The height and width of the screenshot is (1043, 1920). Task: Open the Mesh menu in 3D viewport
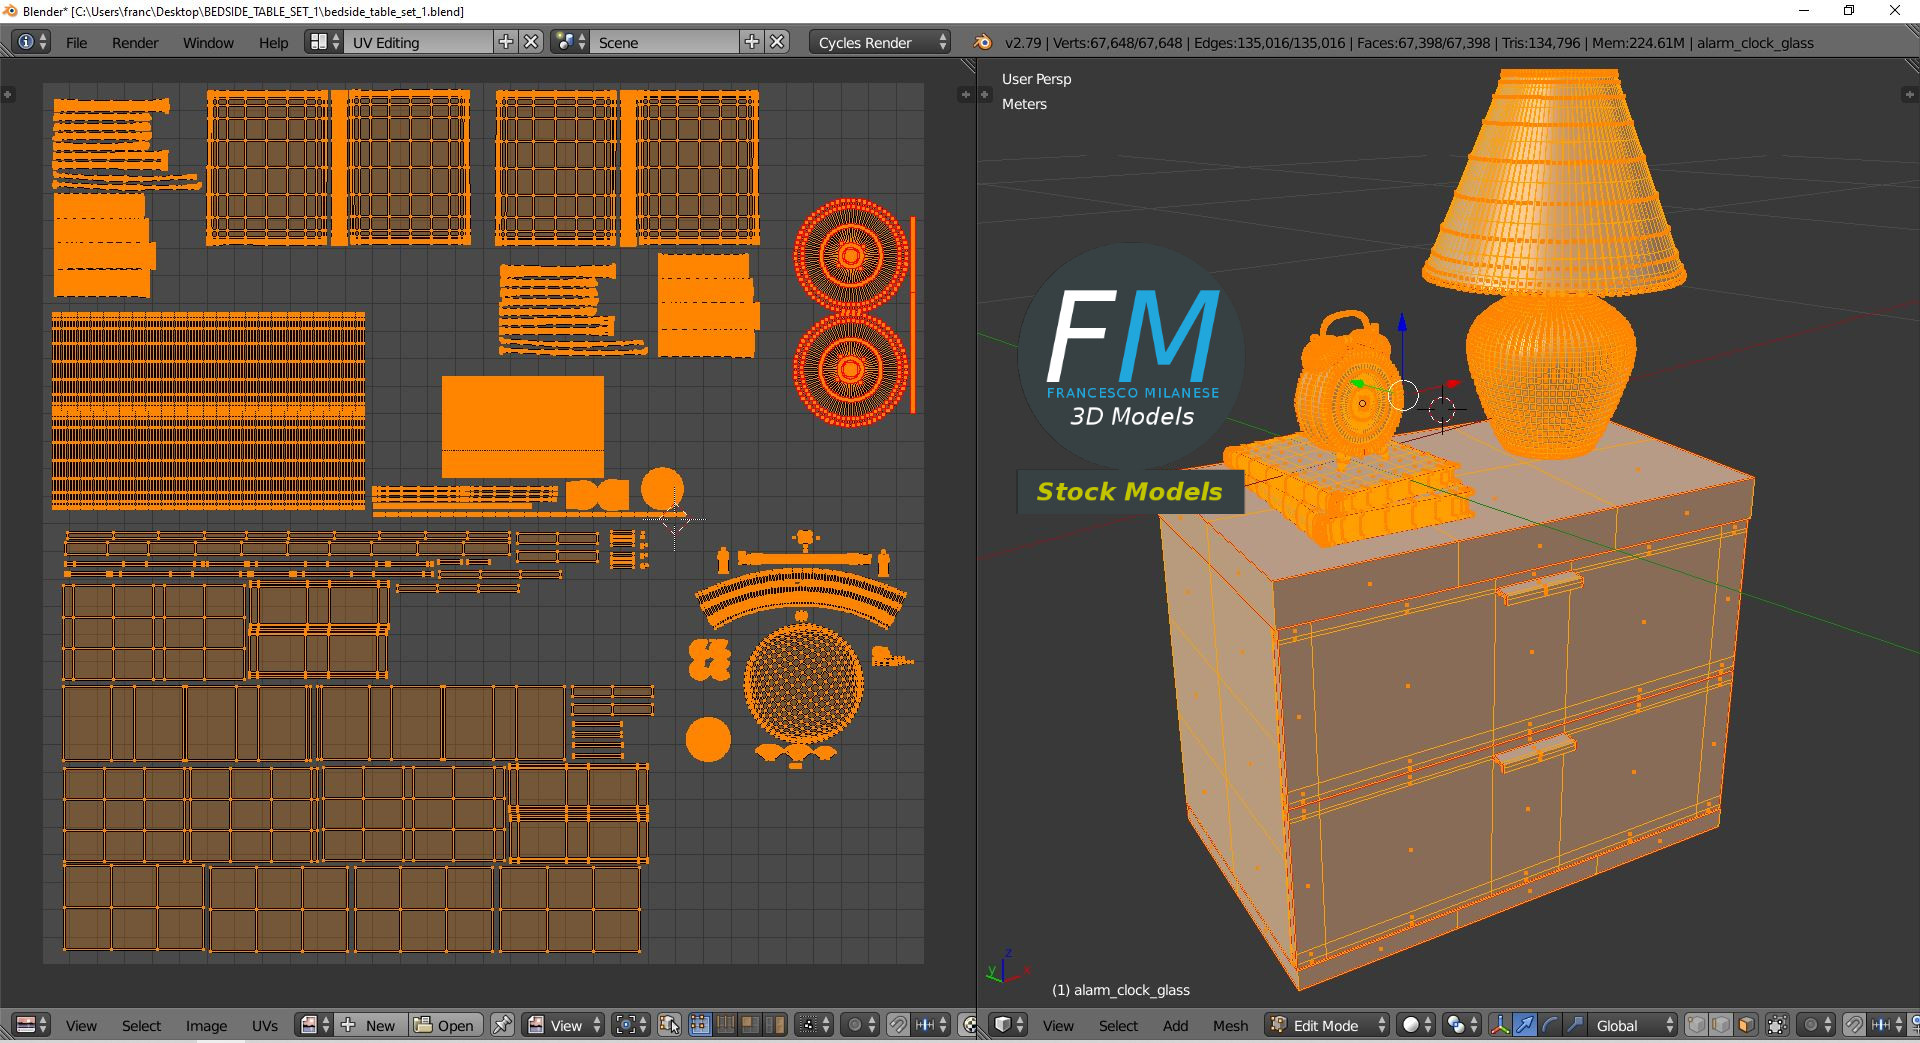[x=1230, y=1025]
